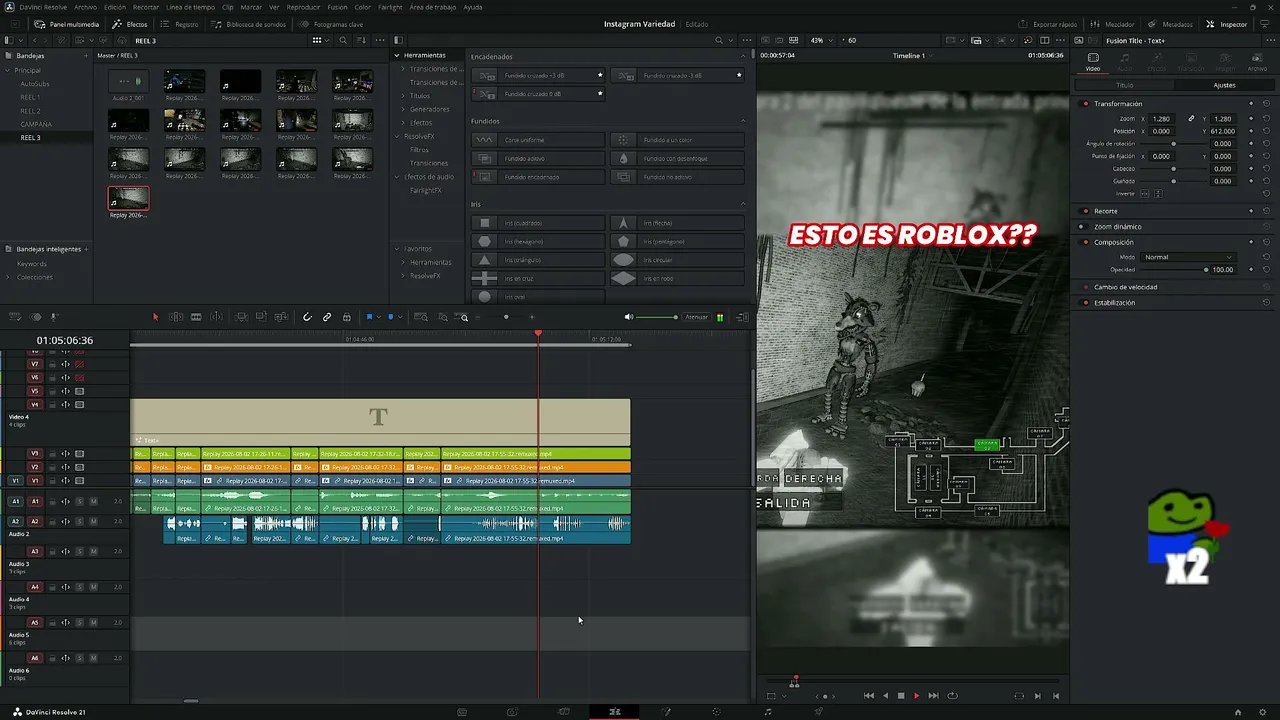Open the Fairlight page from bottom bar
The height and width of the screenshot is (720, 1280).
pos(768,712)
